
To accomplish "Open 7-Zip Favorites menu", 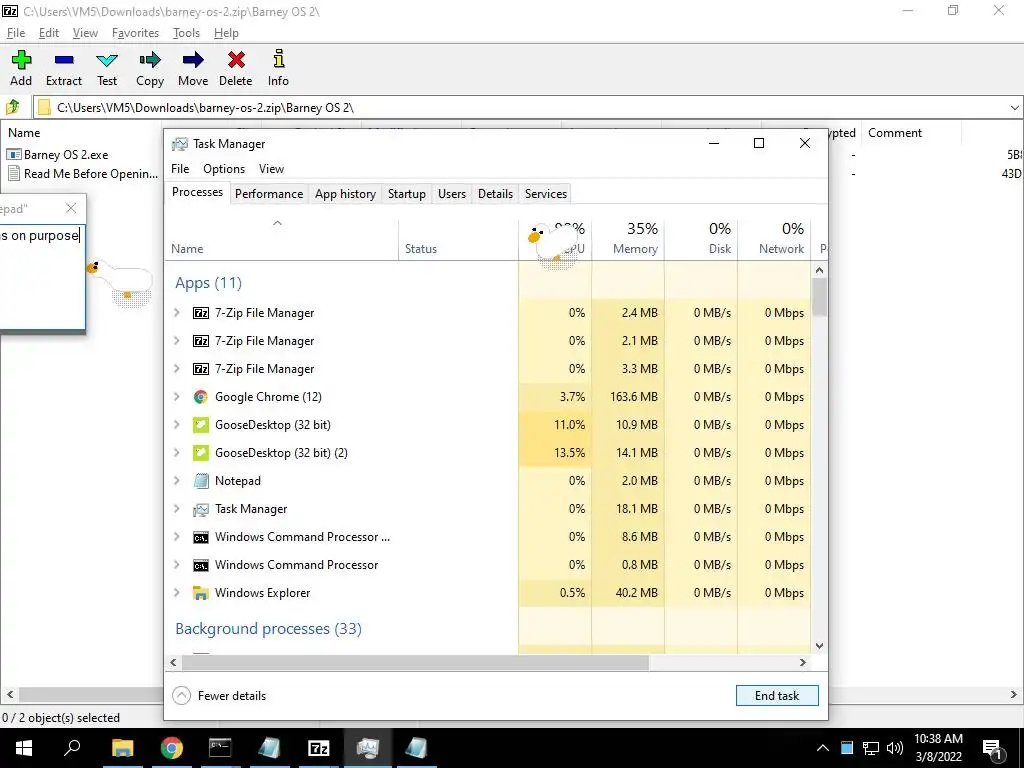I will (135, 33).
